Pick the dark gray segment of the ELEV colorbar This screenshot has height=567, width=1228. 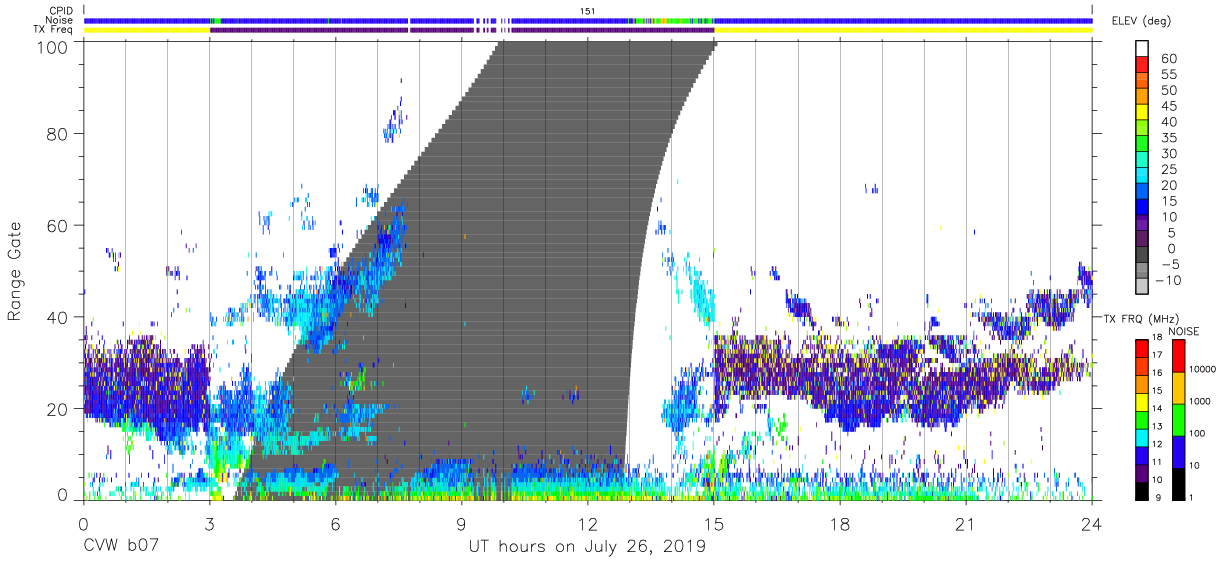click(1144, 255)
